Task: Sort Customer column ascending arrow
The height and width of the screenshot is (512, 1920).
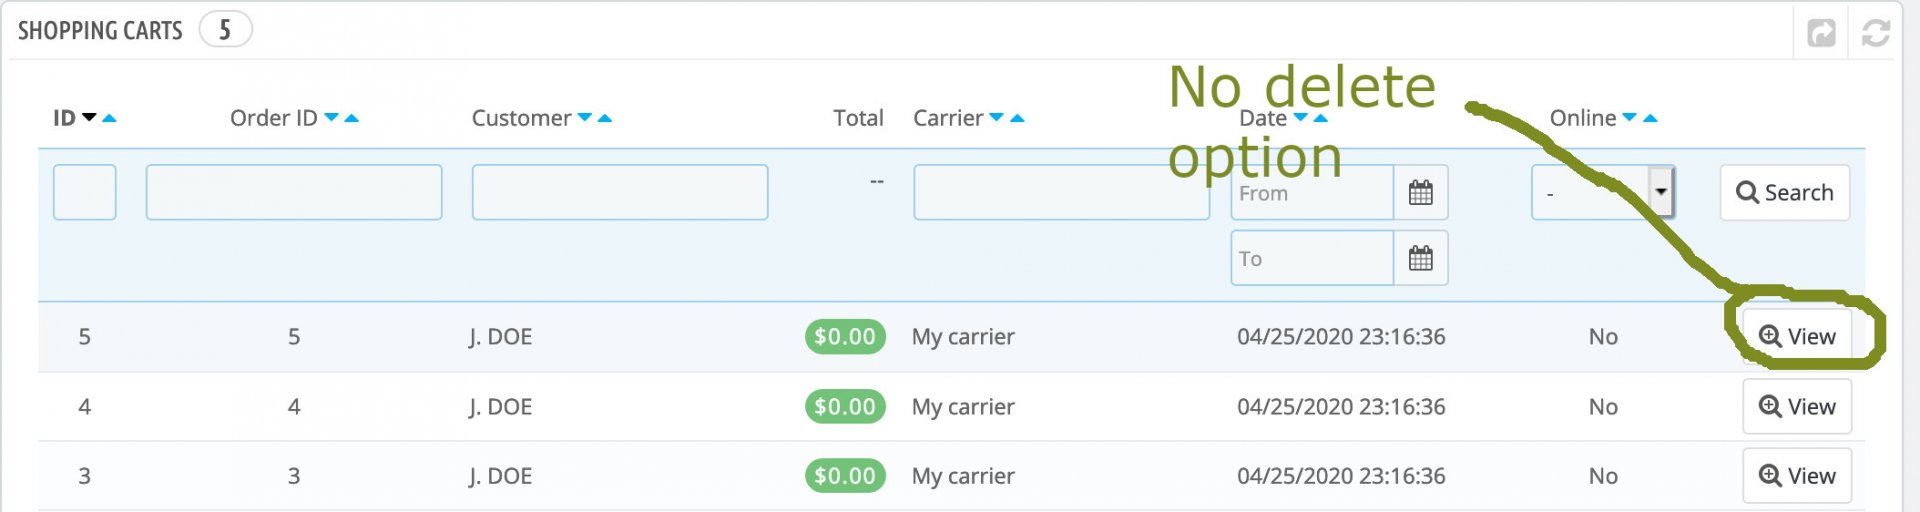Action: click(605, 118)
